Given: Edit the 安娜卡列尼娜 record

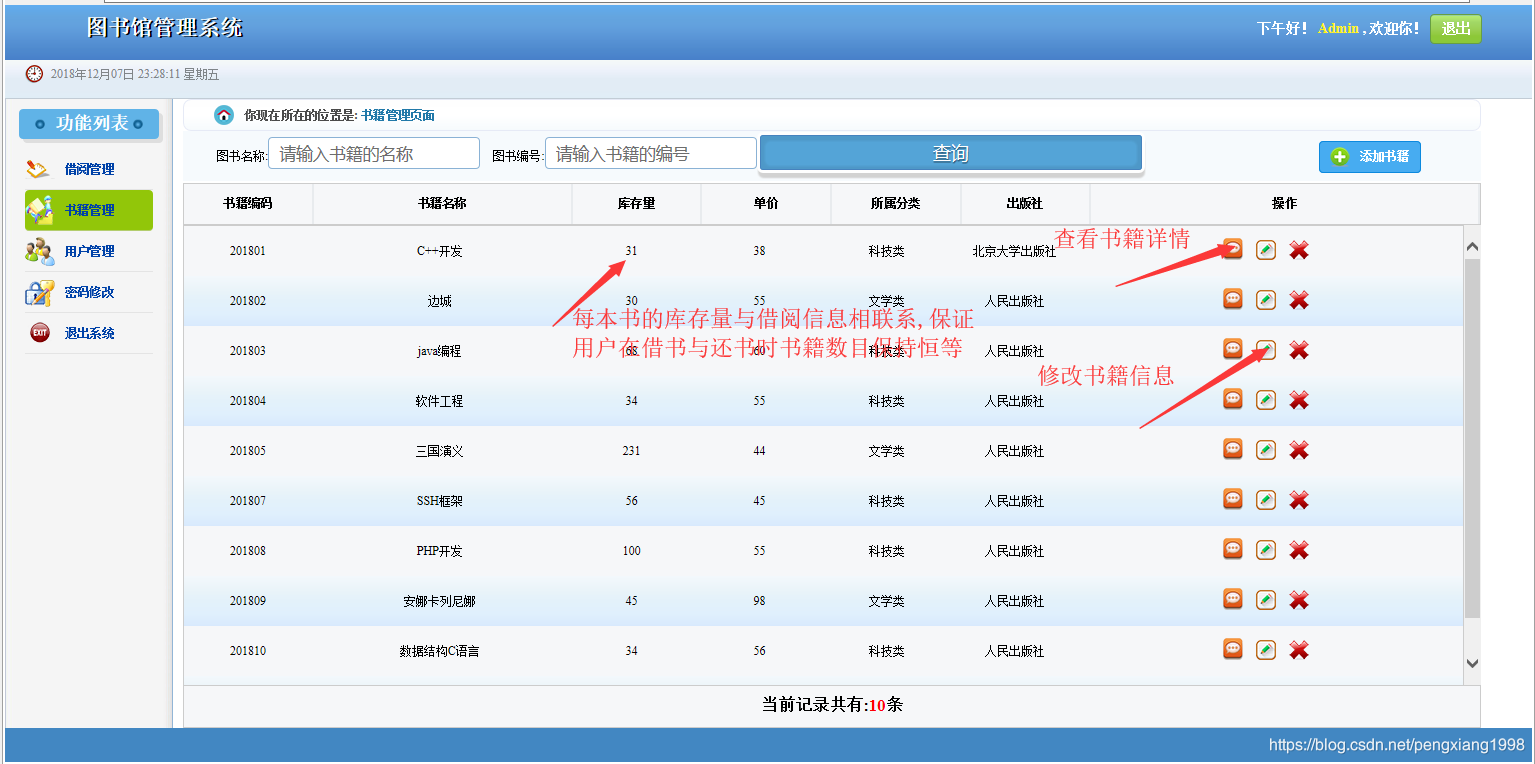Looking at the screenshot, I should (1266, 600).
